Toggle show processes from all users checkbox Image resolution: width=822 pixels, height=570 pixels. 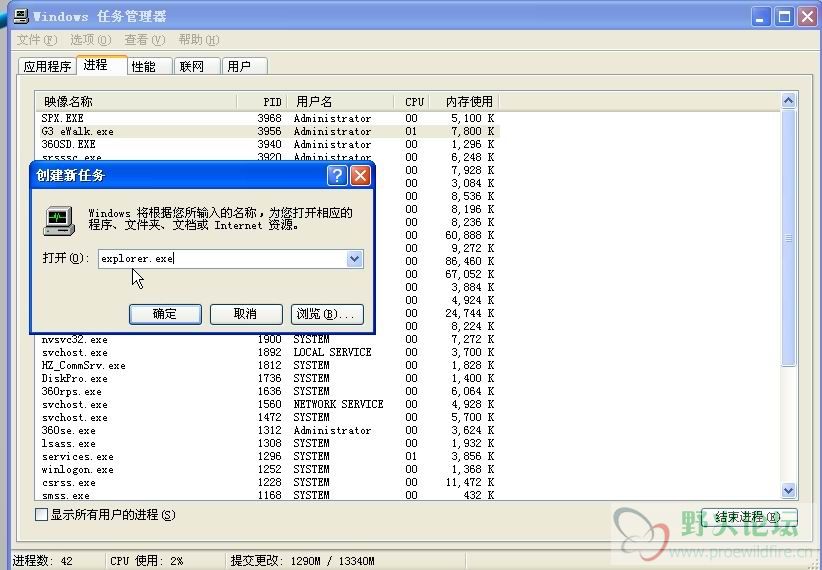pos(41,514)
